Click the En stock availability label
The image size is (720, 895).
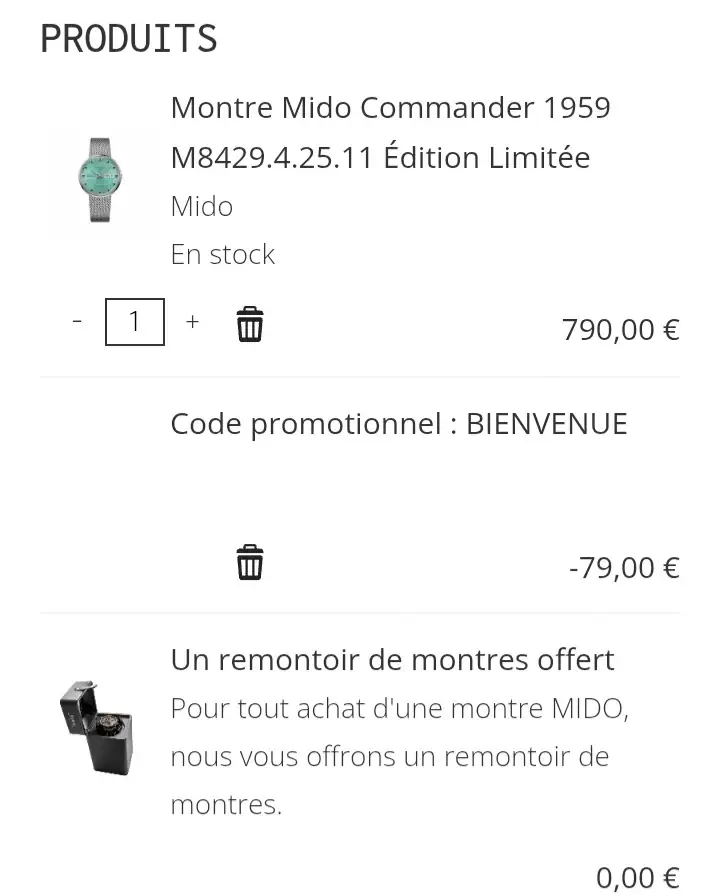click(x=222, y=254)
